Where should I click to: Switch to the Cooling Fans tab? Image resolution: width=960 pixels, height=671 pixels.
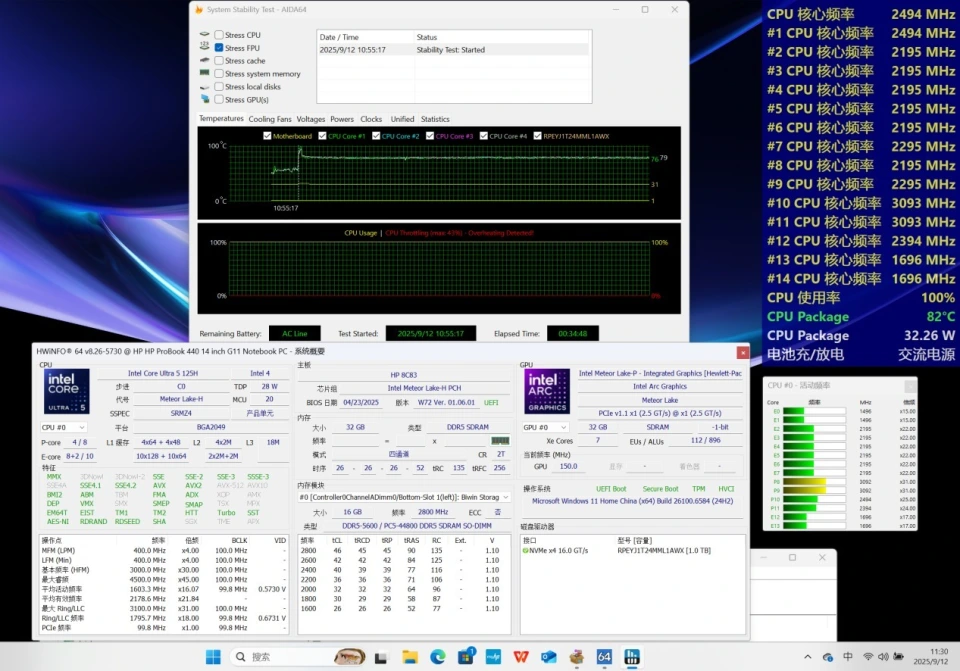point(270,119)
